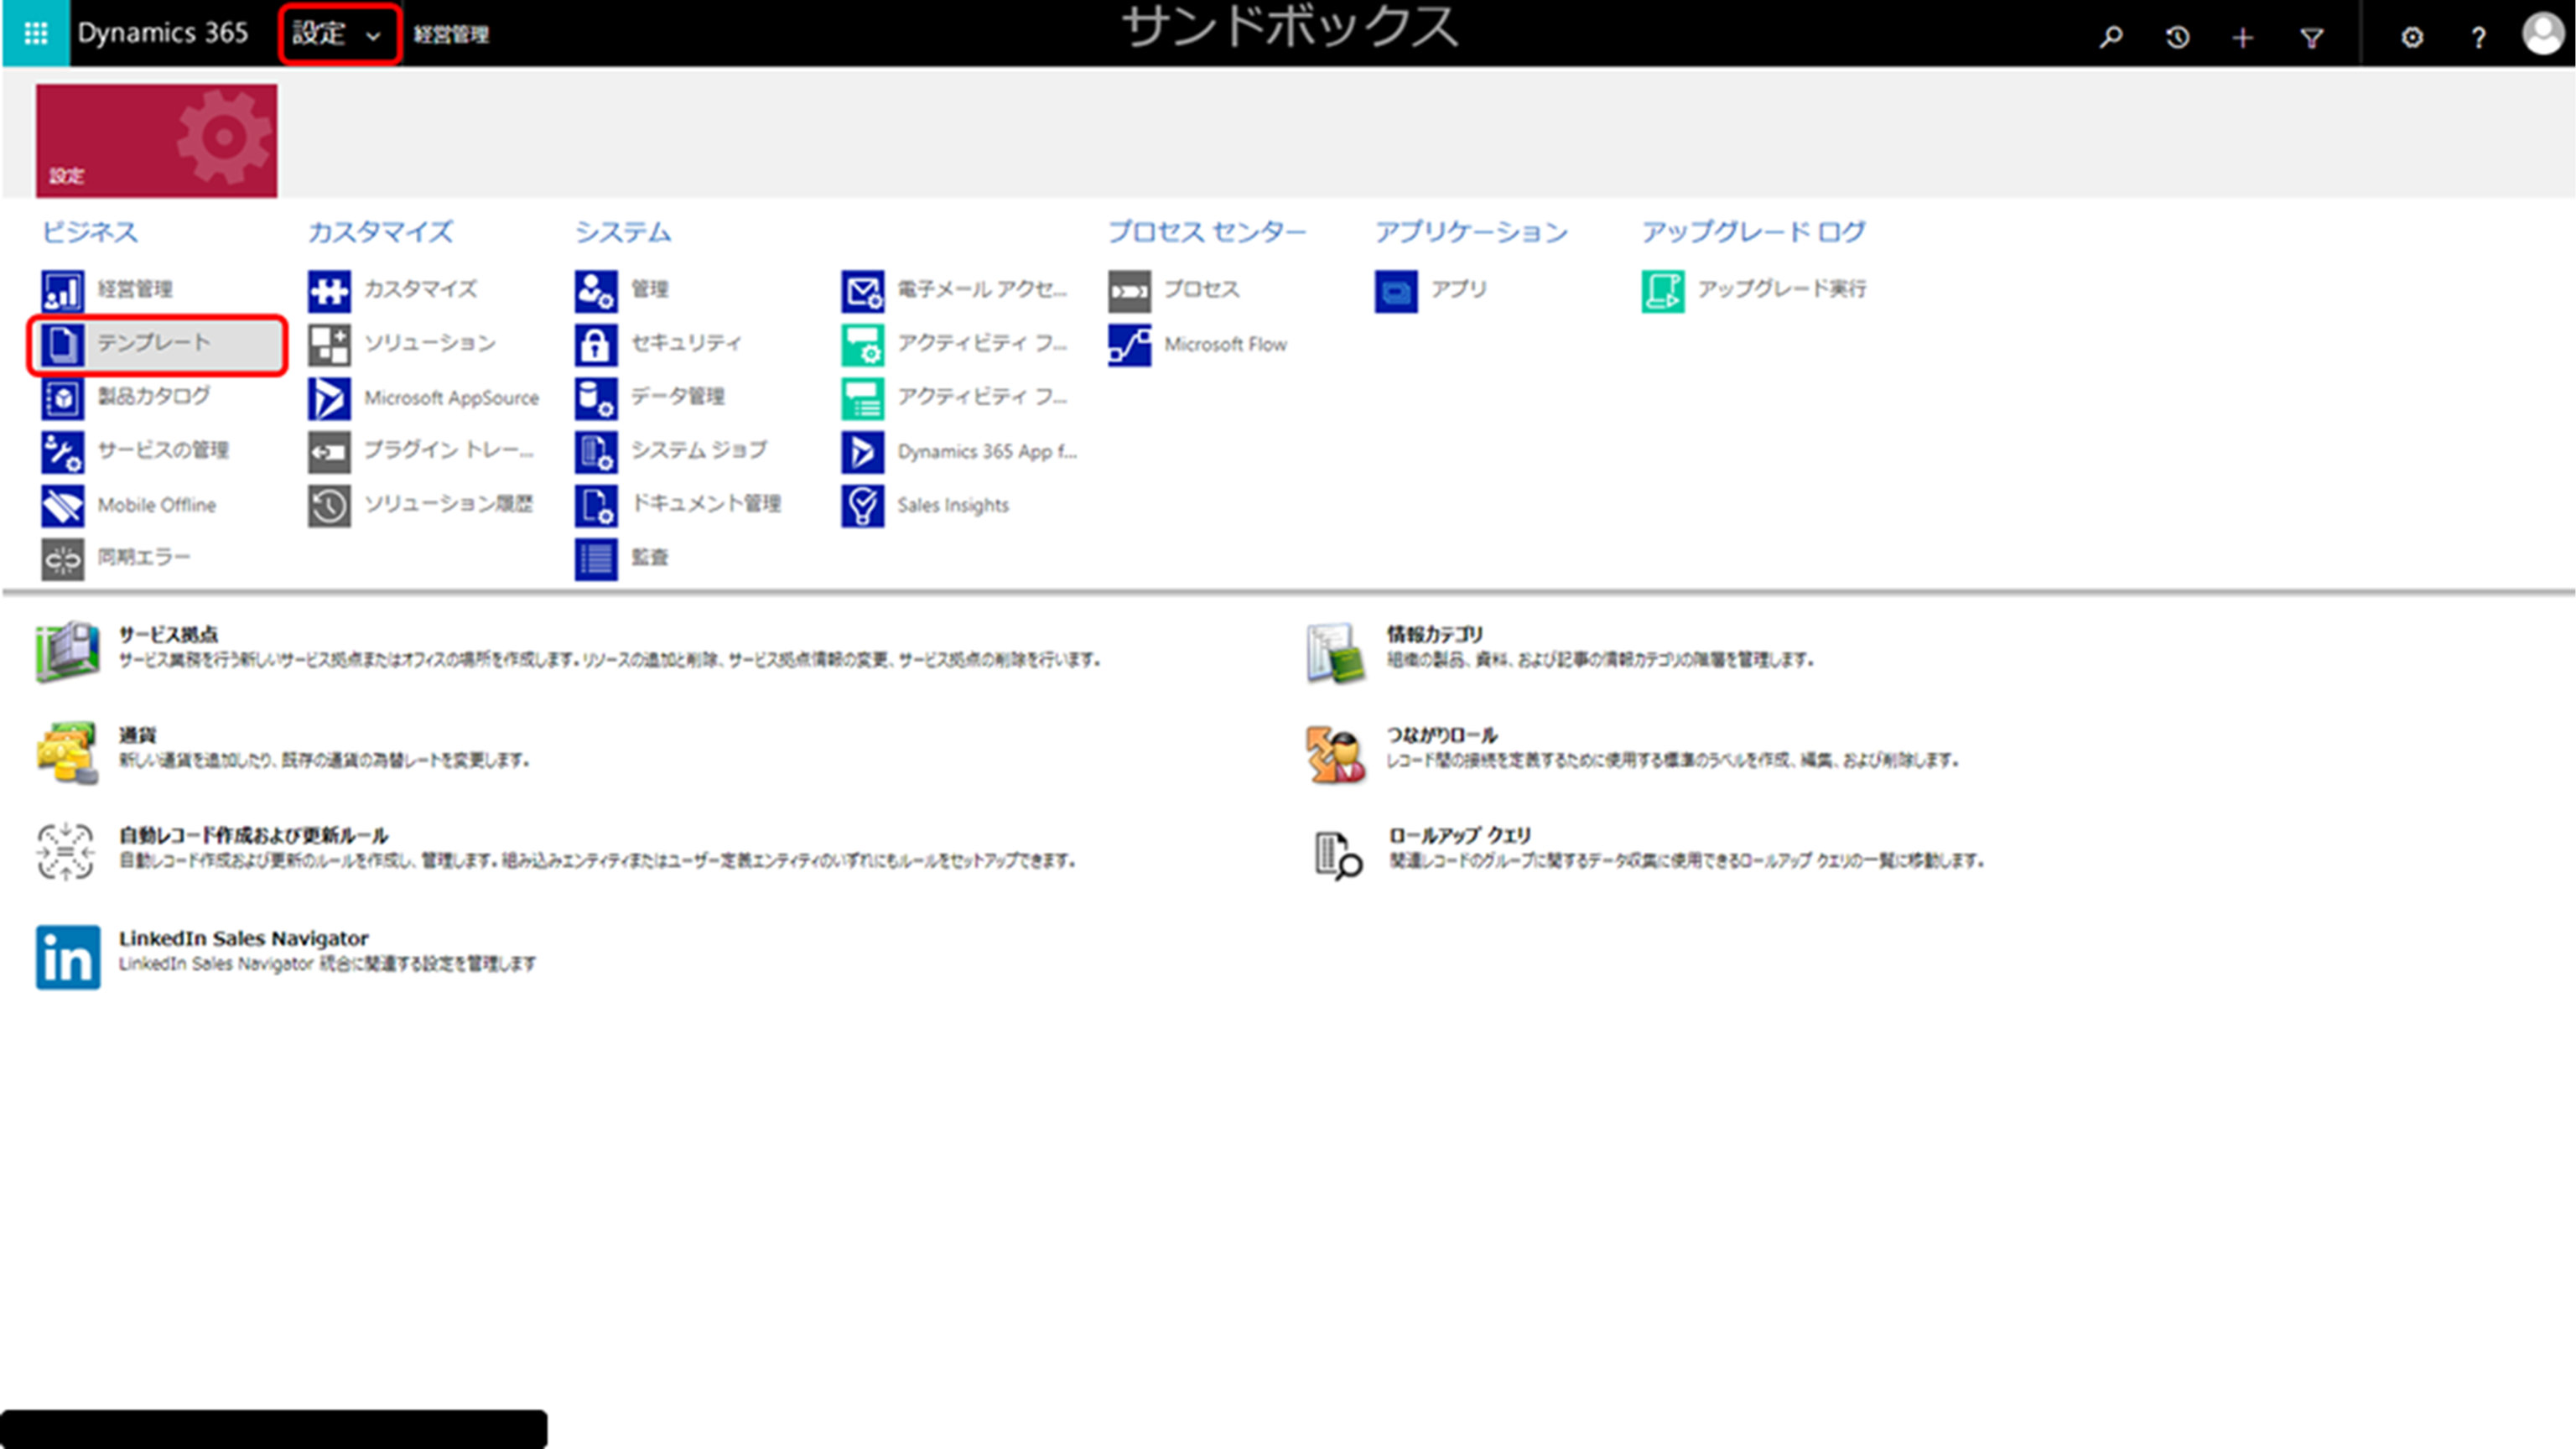Open サービス拠点 link
This screenshot has width=2576, height=1449.
point(168,634)
